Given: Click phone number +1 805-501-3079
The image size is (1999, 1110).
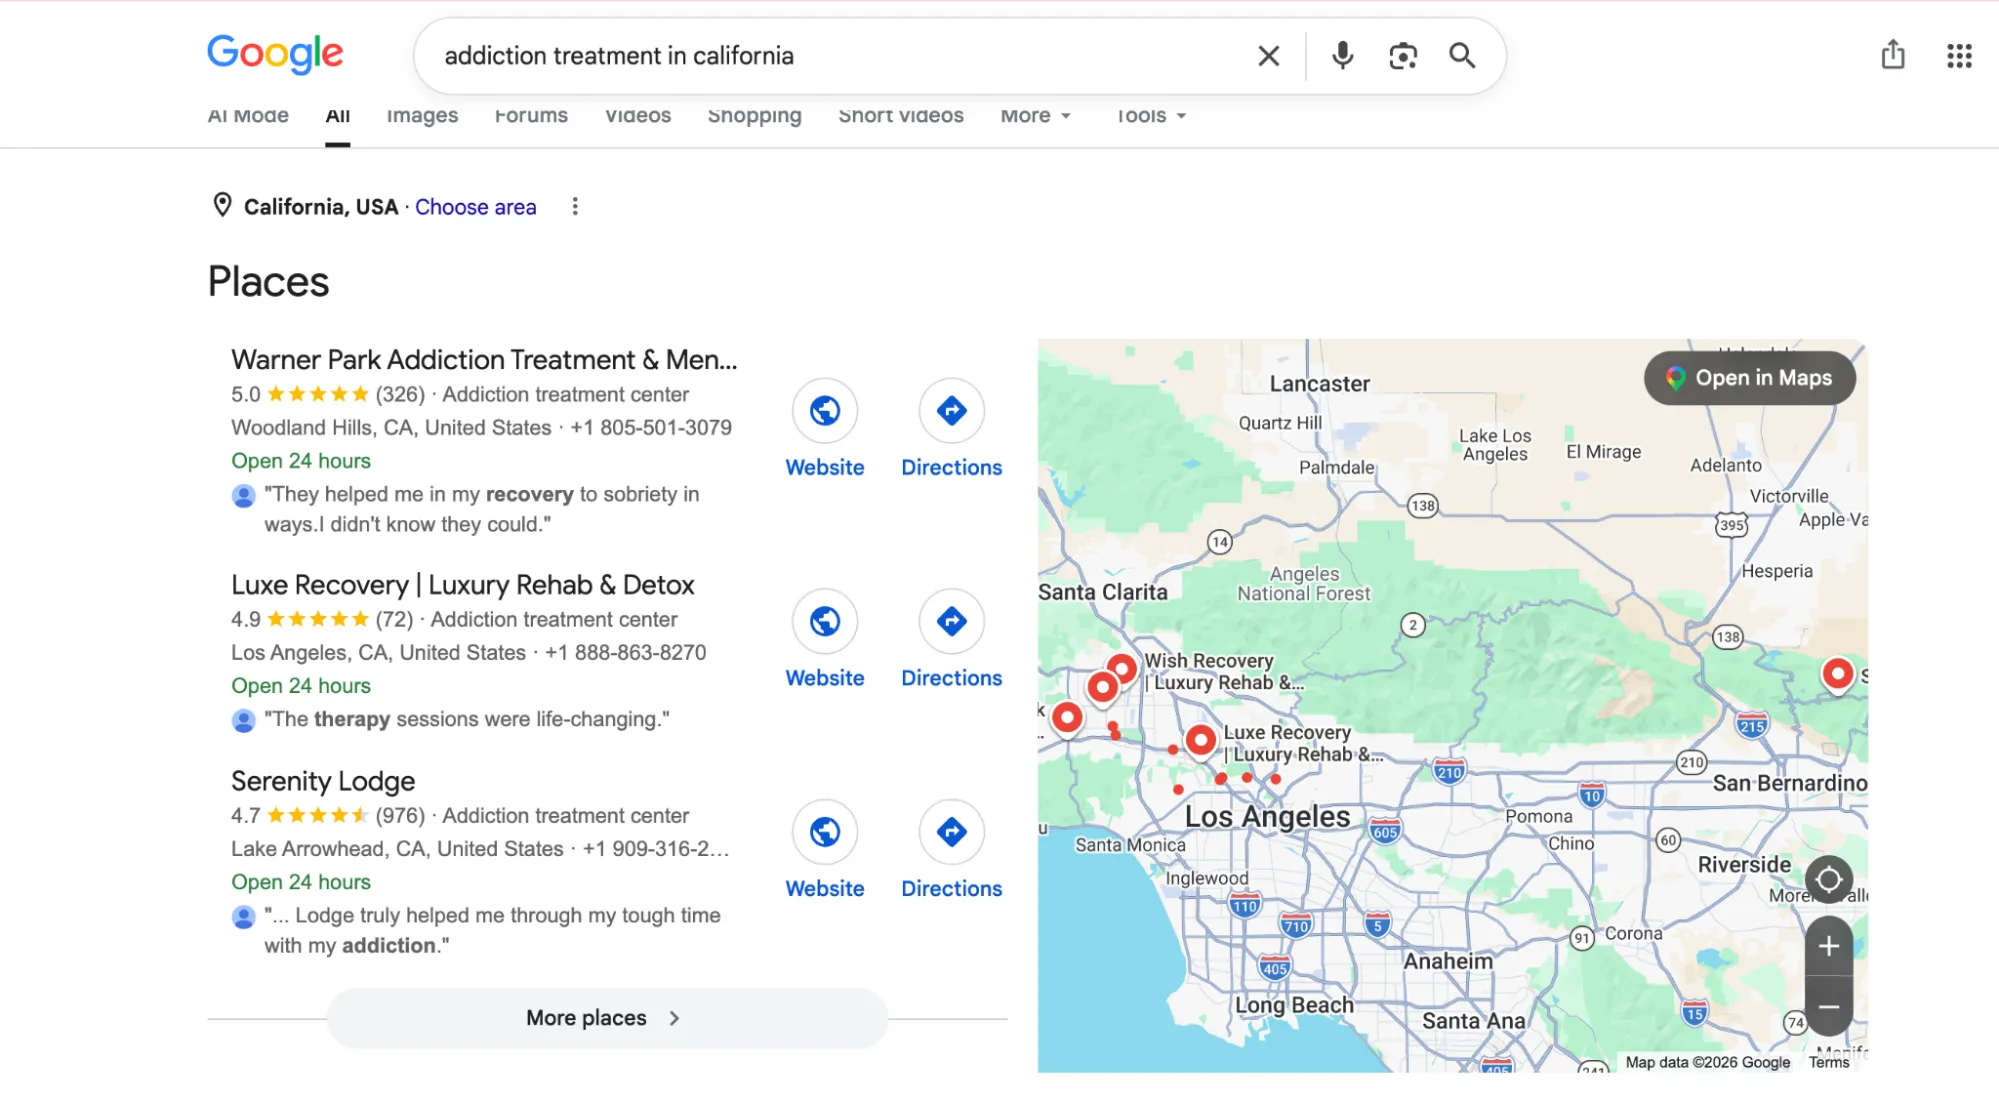Looking at the screenshot, I should click(x=651, y=428).
